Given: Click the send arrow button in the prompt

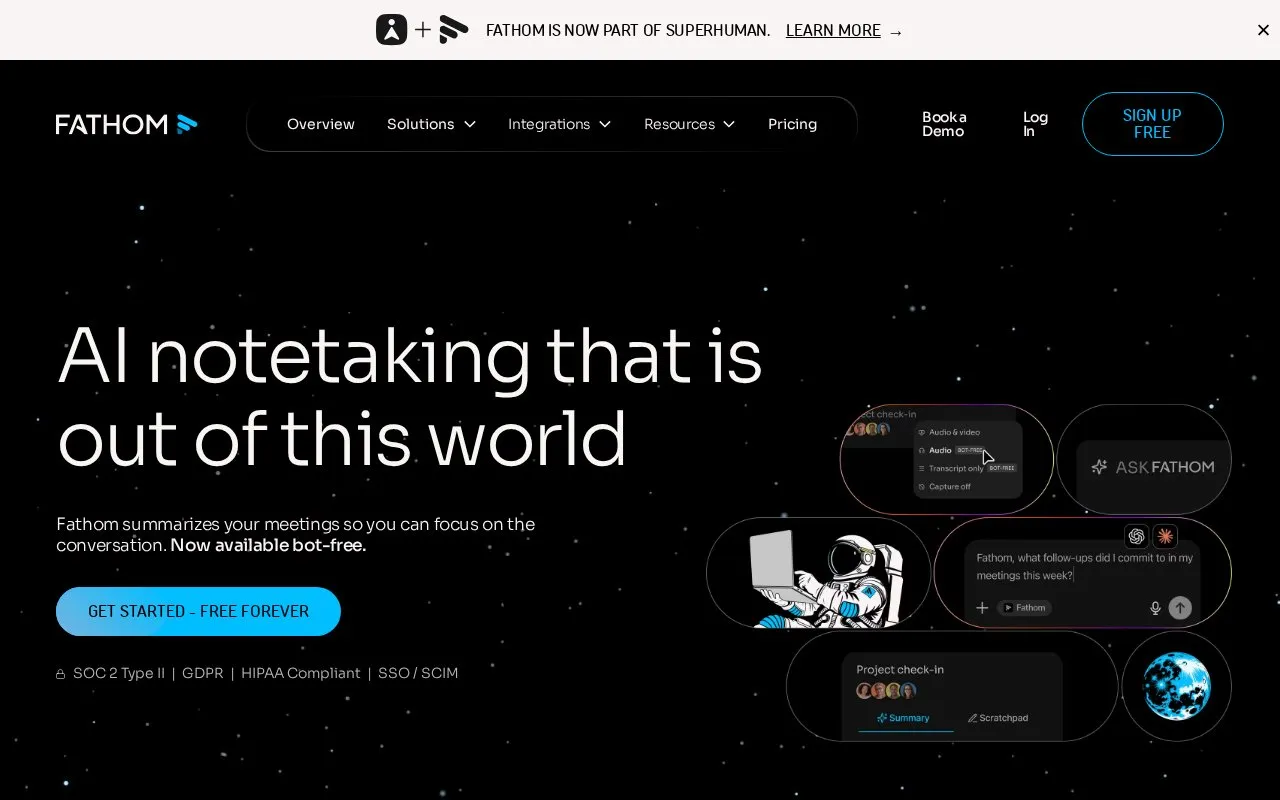Looking at the screenshot, I should click(1180, 608).
